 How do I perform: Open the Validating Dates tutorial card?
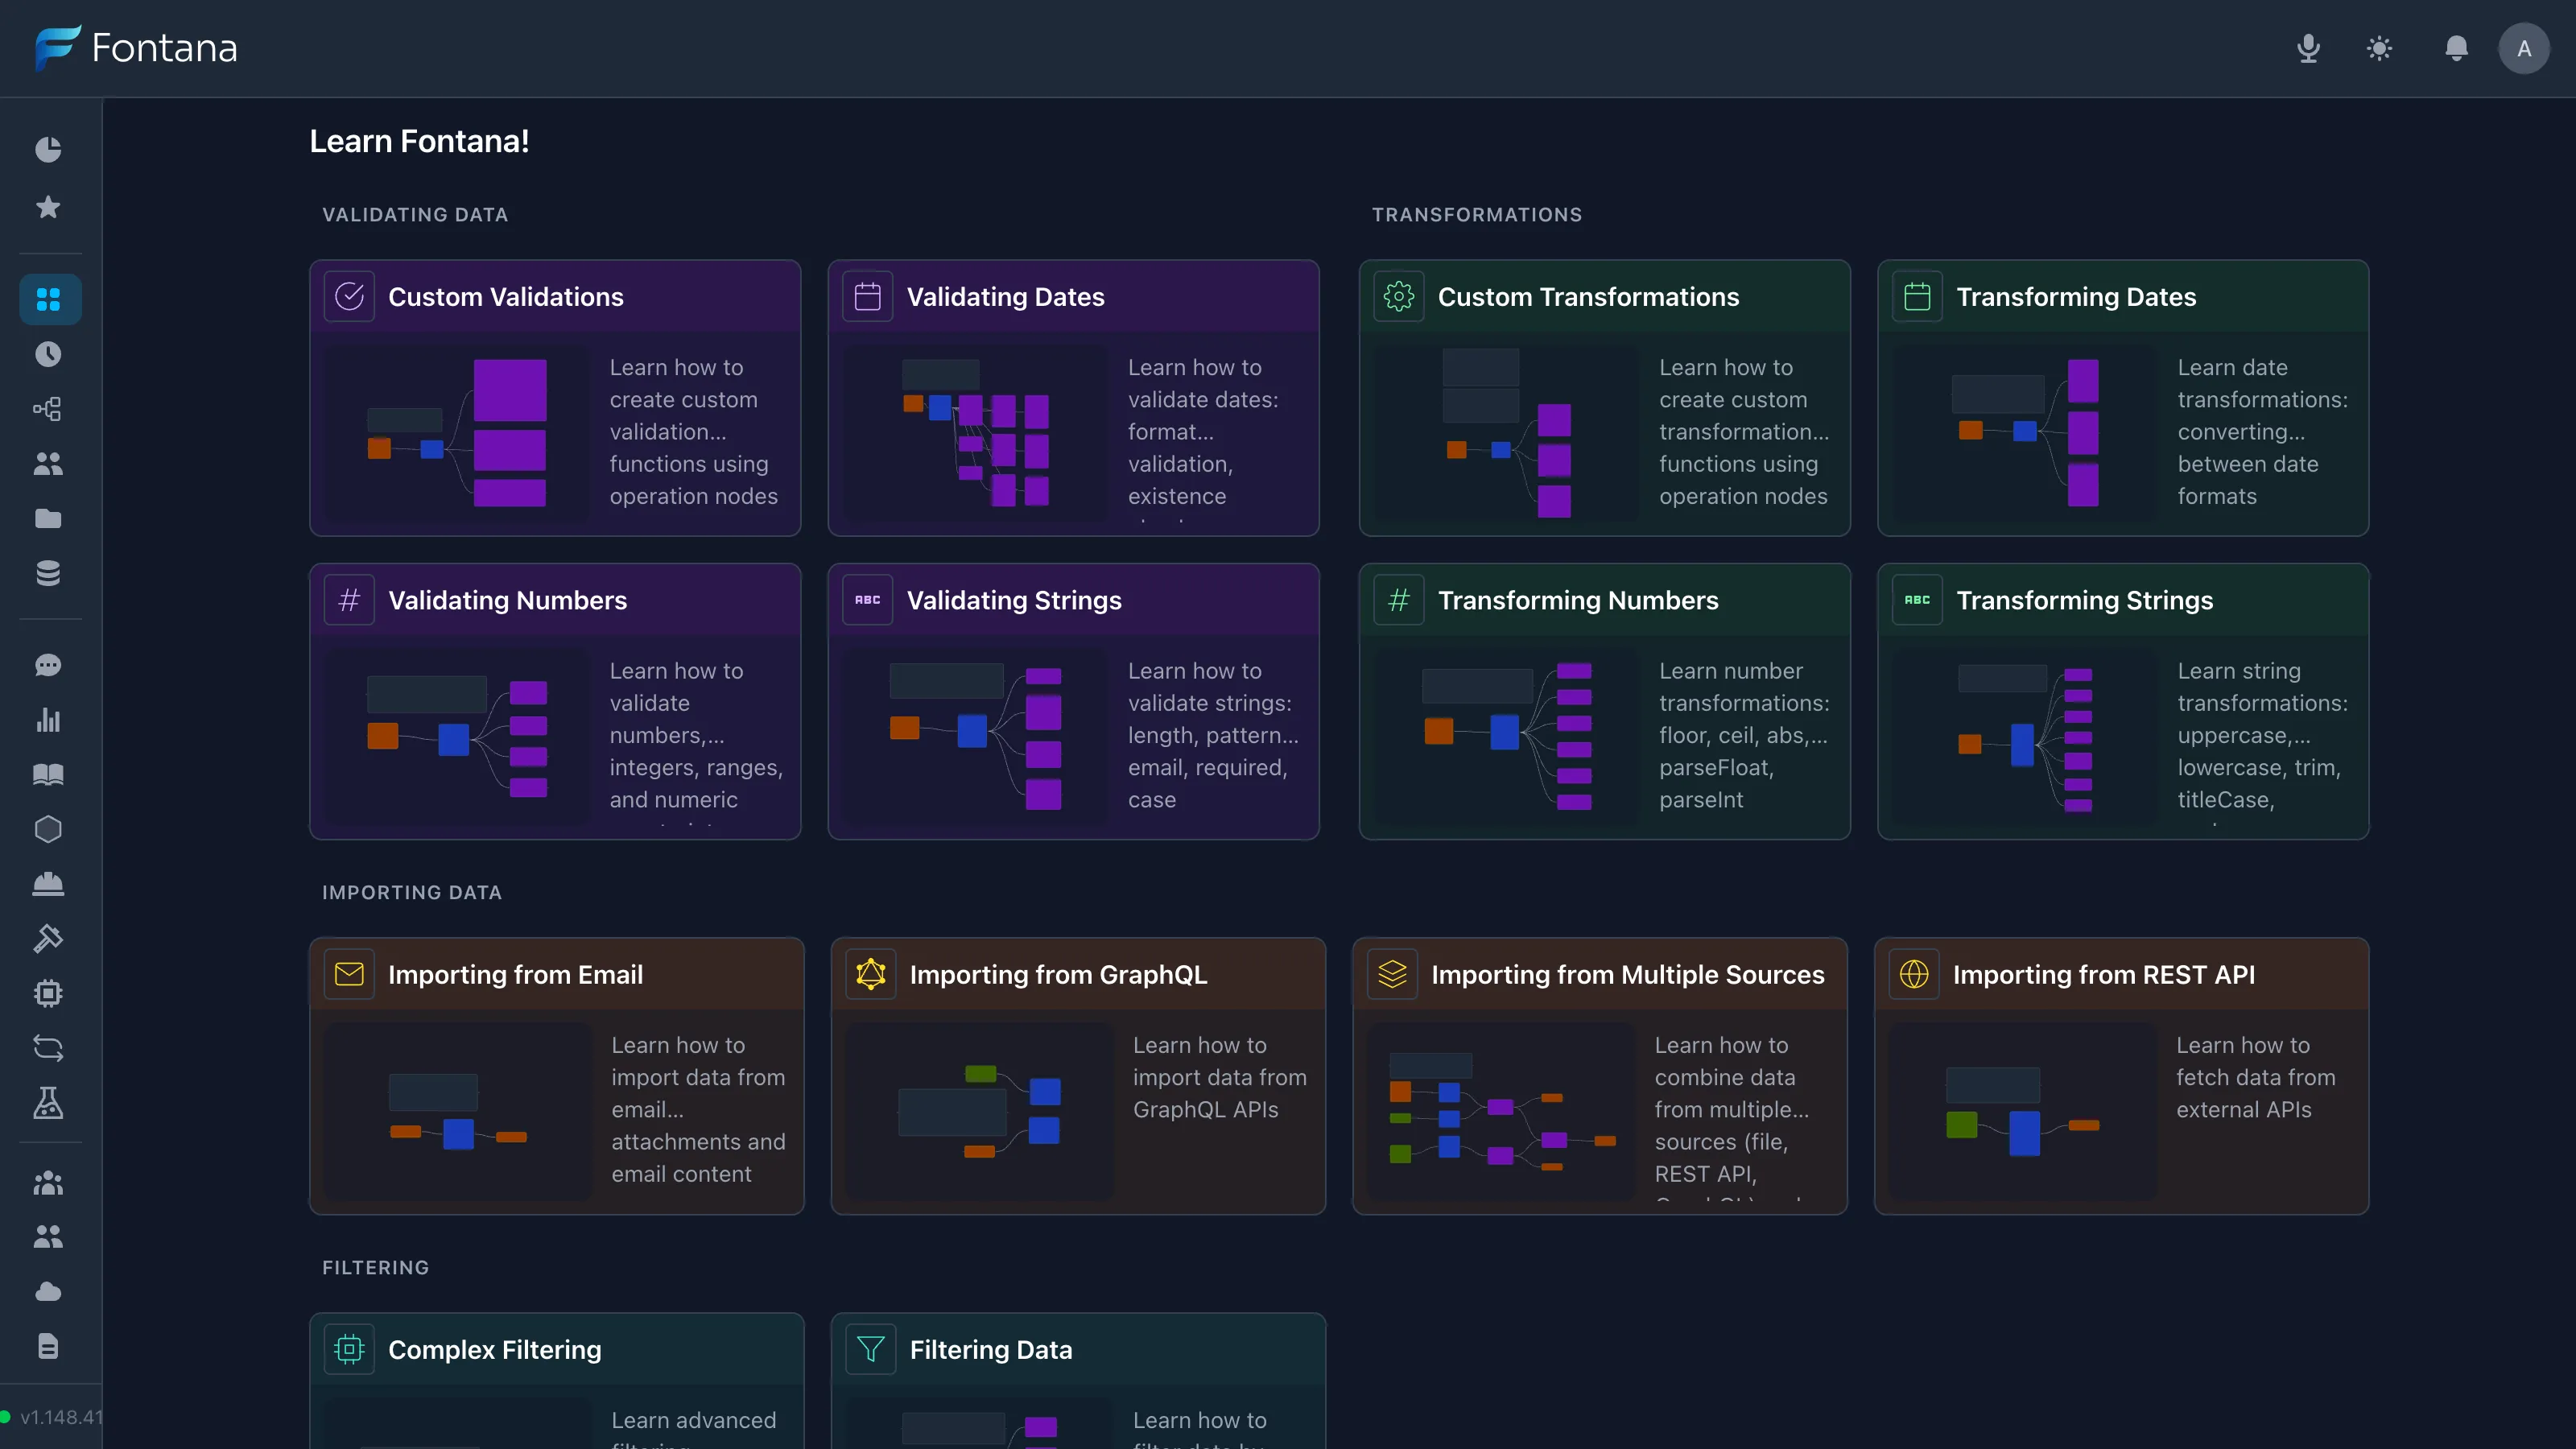pos(1073,398)
